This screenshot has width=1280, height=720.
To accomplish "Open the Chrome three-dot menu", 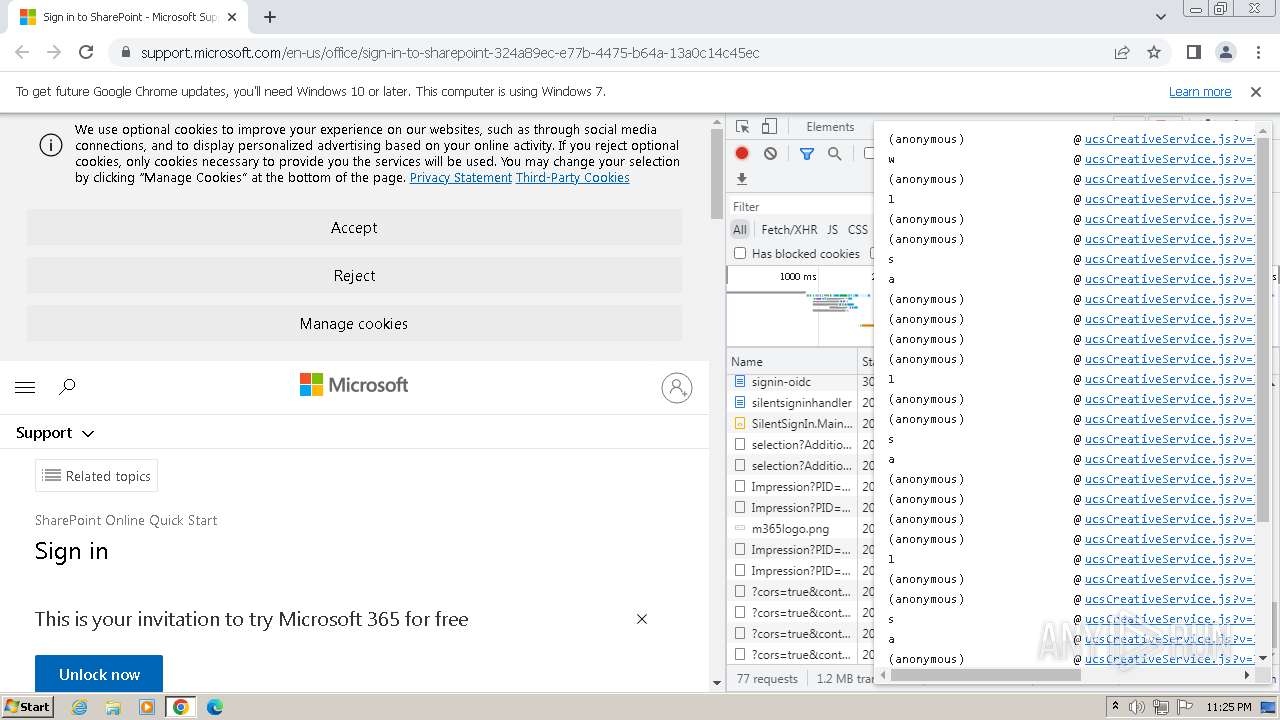I will tap(1257, 52).
